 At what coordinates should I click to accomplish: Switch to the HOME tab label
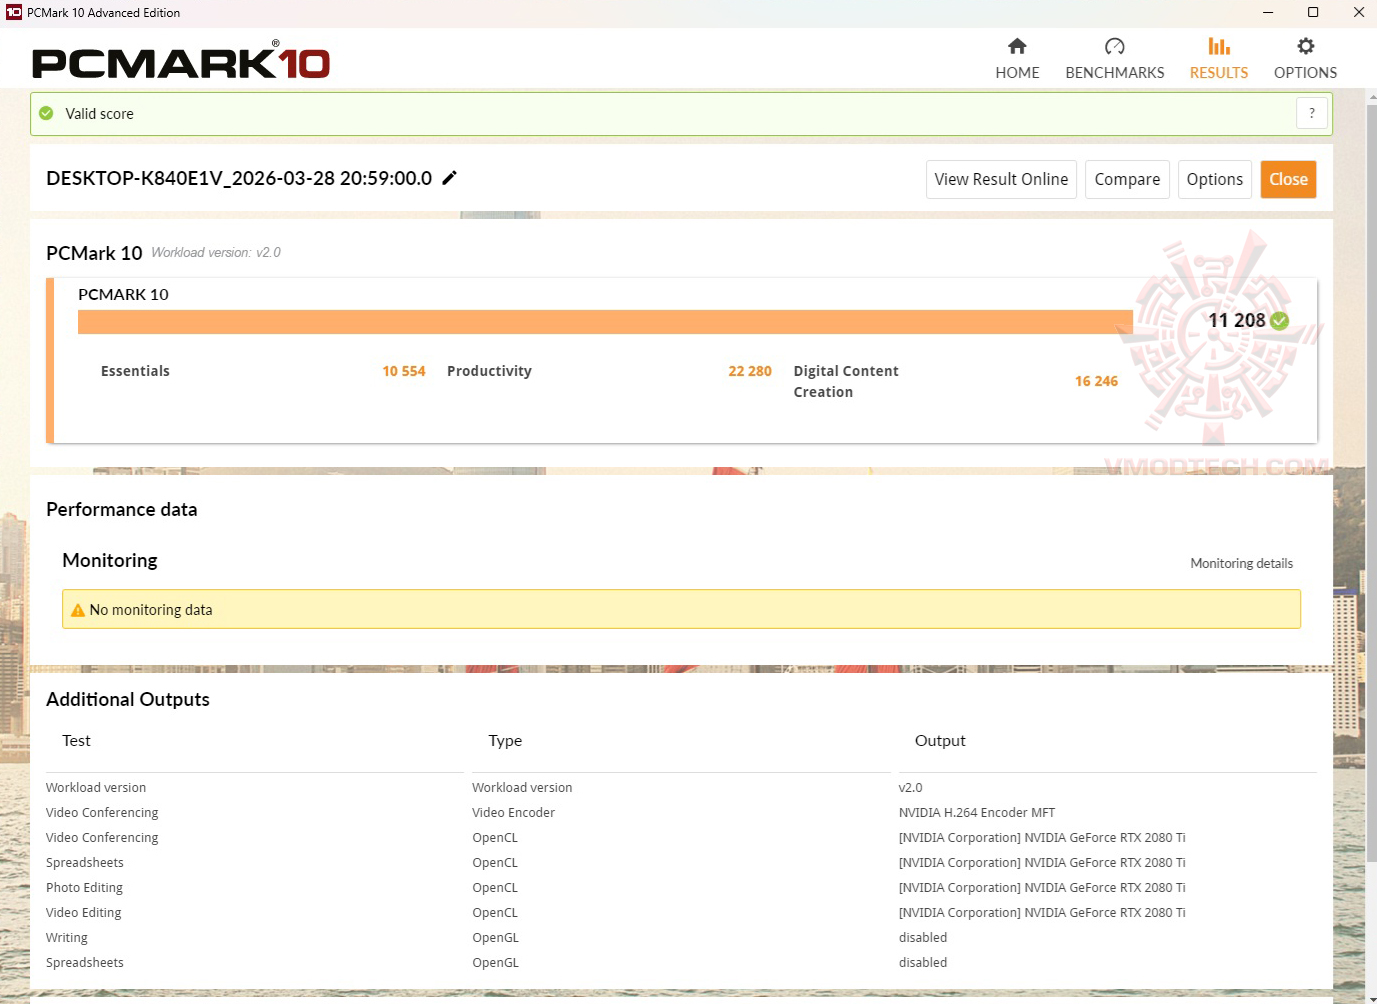coord(1017,73)
